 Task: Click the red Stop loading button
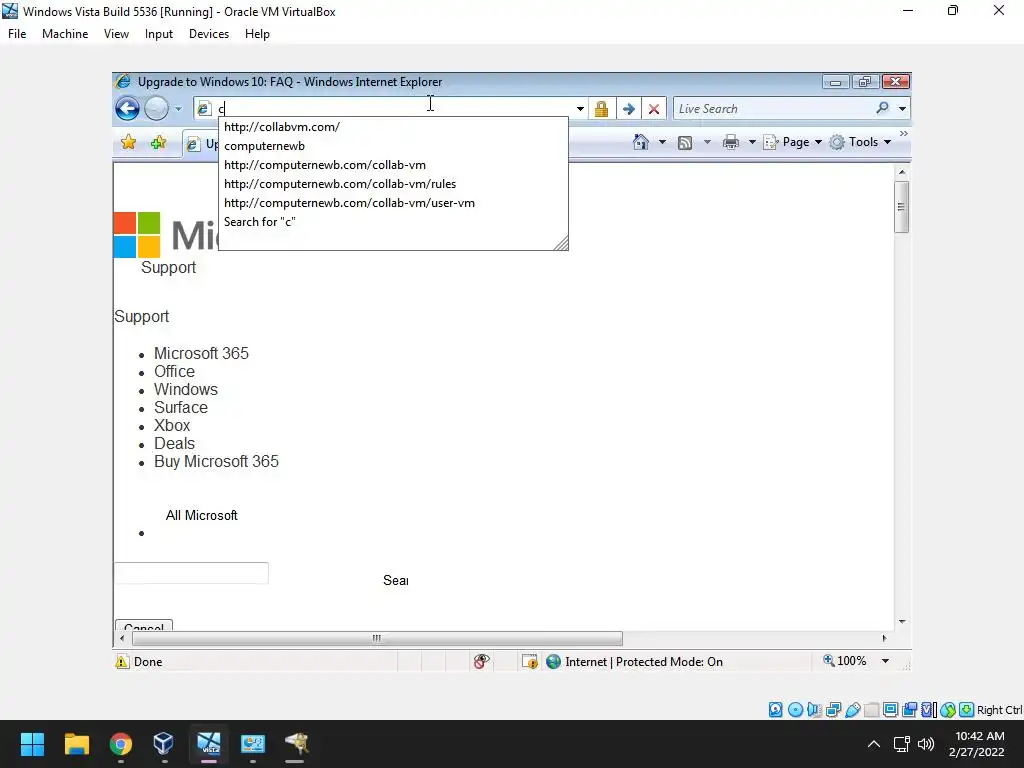point(654,109)
